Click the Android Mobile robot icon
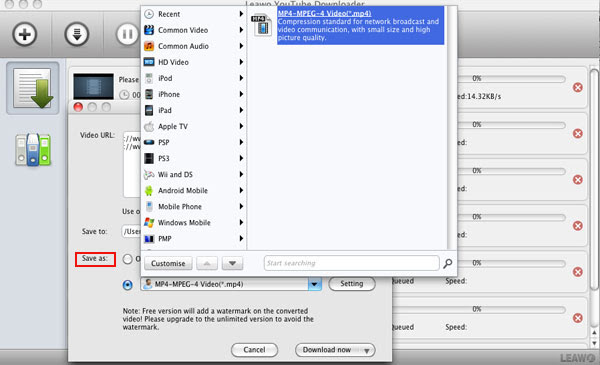The height and width of the screenshot is (365, 600). pyautogui.click(x=149, y=191)
